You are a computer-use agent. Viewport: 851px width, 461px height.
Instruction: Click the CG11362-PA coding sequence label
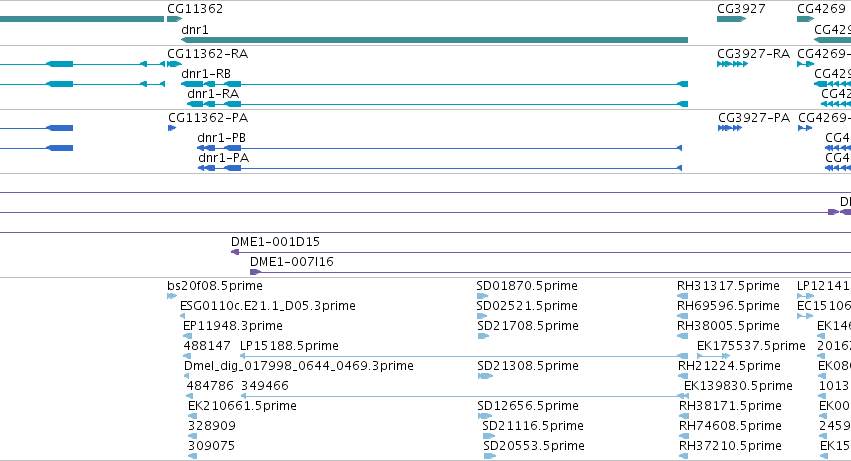[x=208, y=118]
